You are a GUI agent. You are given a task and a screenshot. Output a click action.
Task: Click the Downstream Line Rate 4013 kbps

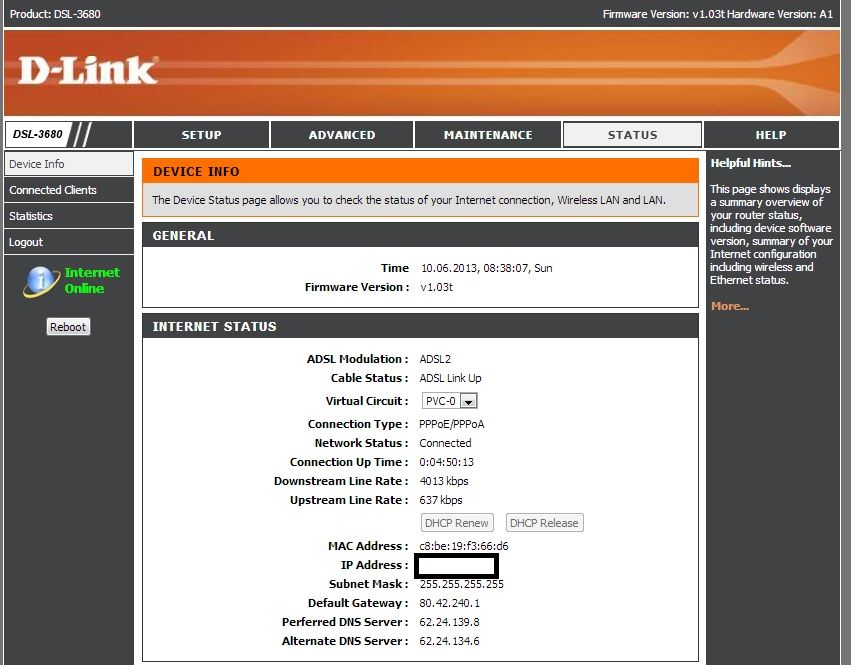[444, 481]
